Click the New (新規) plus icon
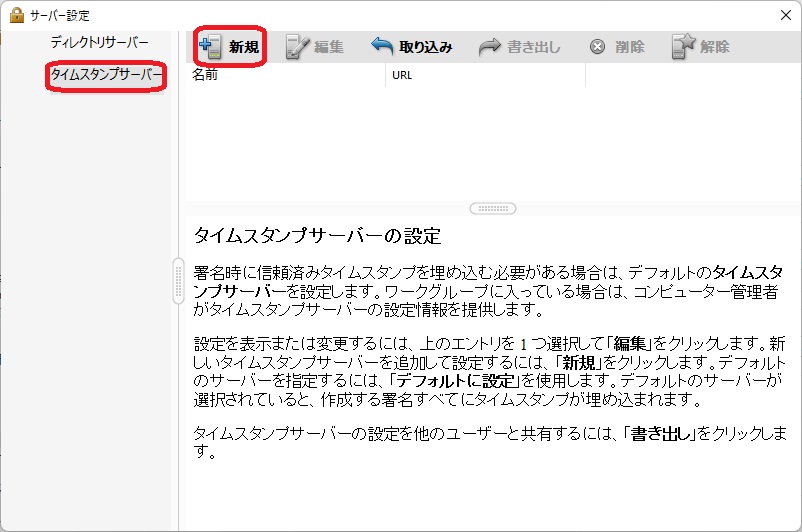The height and width of the screenshot is (532, 802). pos(210,46)
